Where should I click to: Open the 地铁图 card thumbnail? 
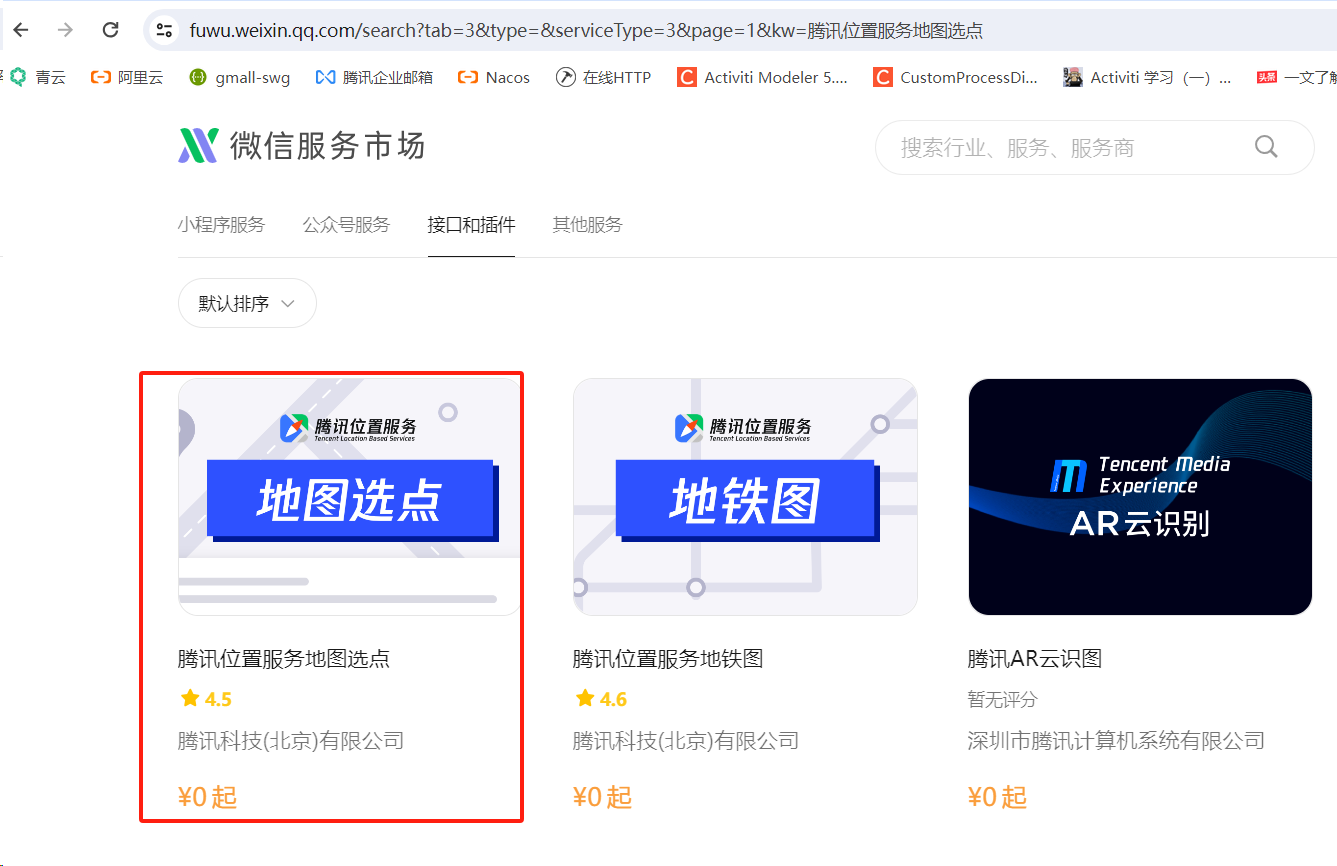[745, 497]
